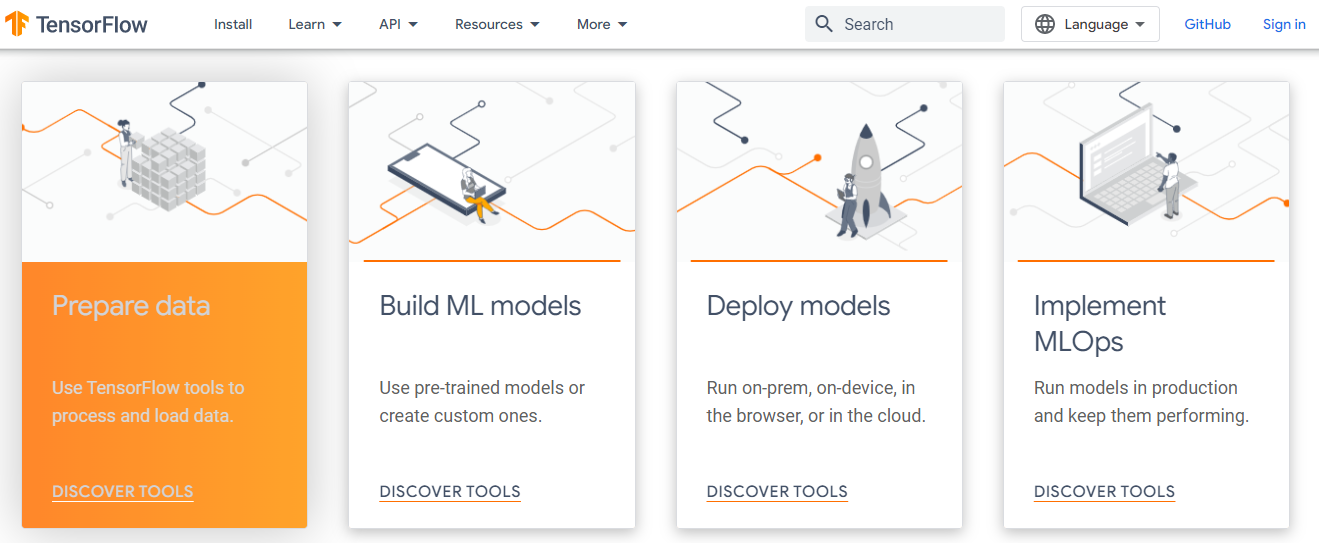Click the globe icon in Language button
Viewport: 1319px width, 543px height.
pyautogui.click(x=1045, y=24)
